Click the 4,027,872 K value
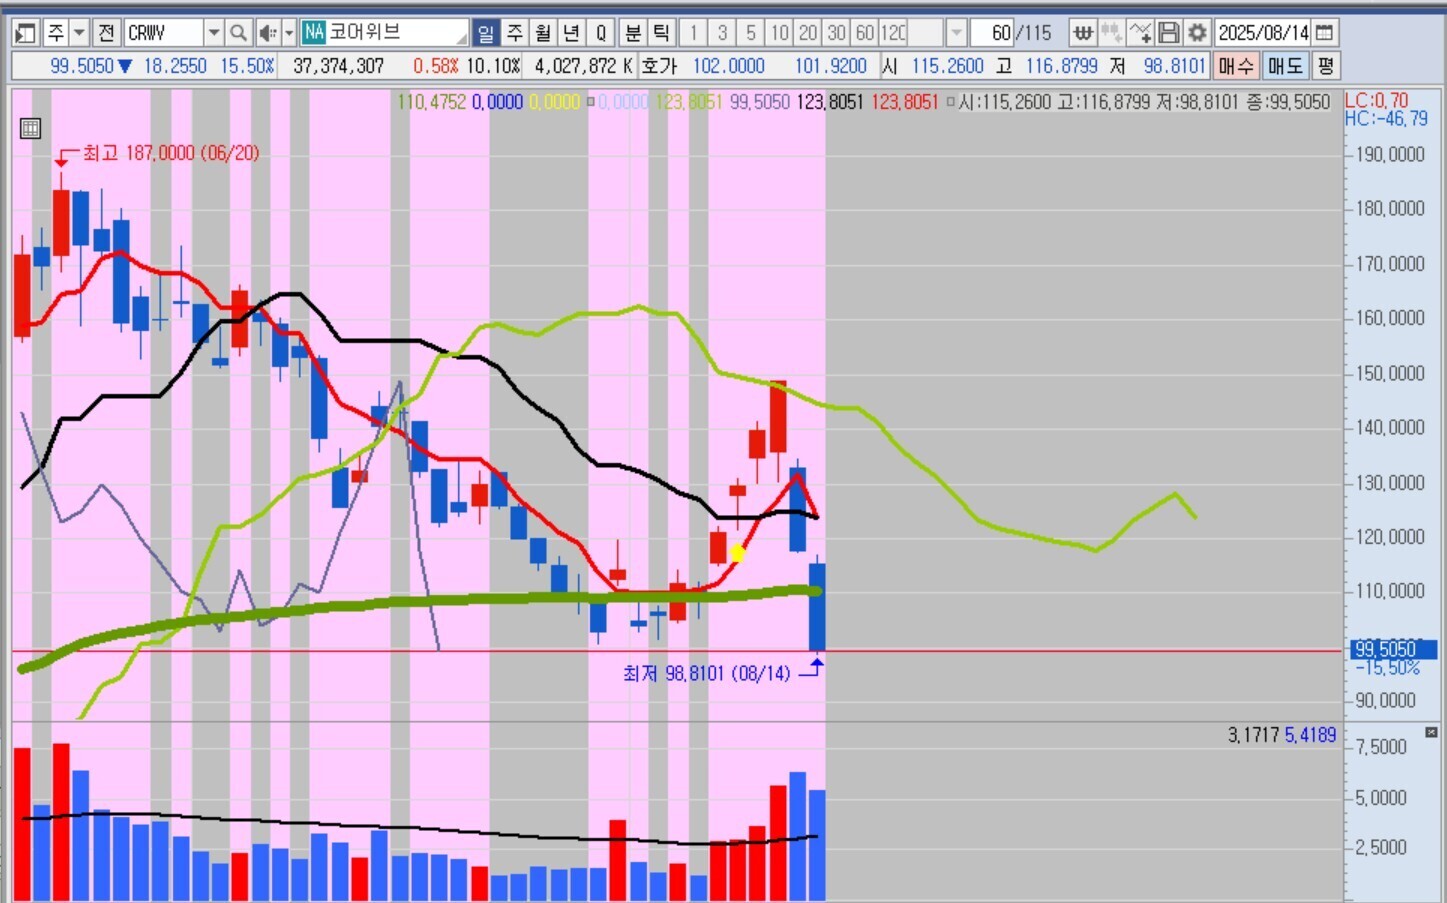This screenshot has height=903, width=1447. (x=584, y=66)
